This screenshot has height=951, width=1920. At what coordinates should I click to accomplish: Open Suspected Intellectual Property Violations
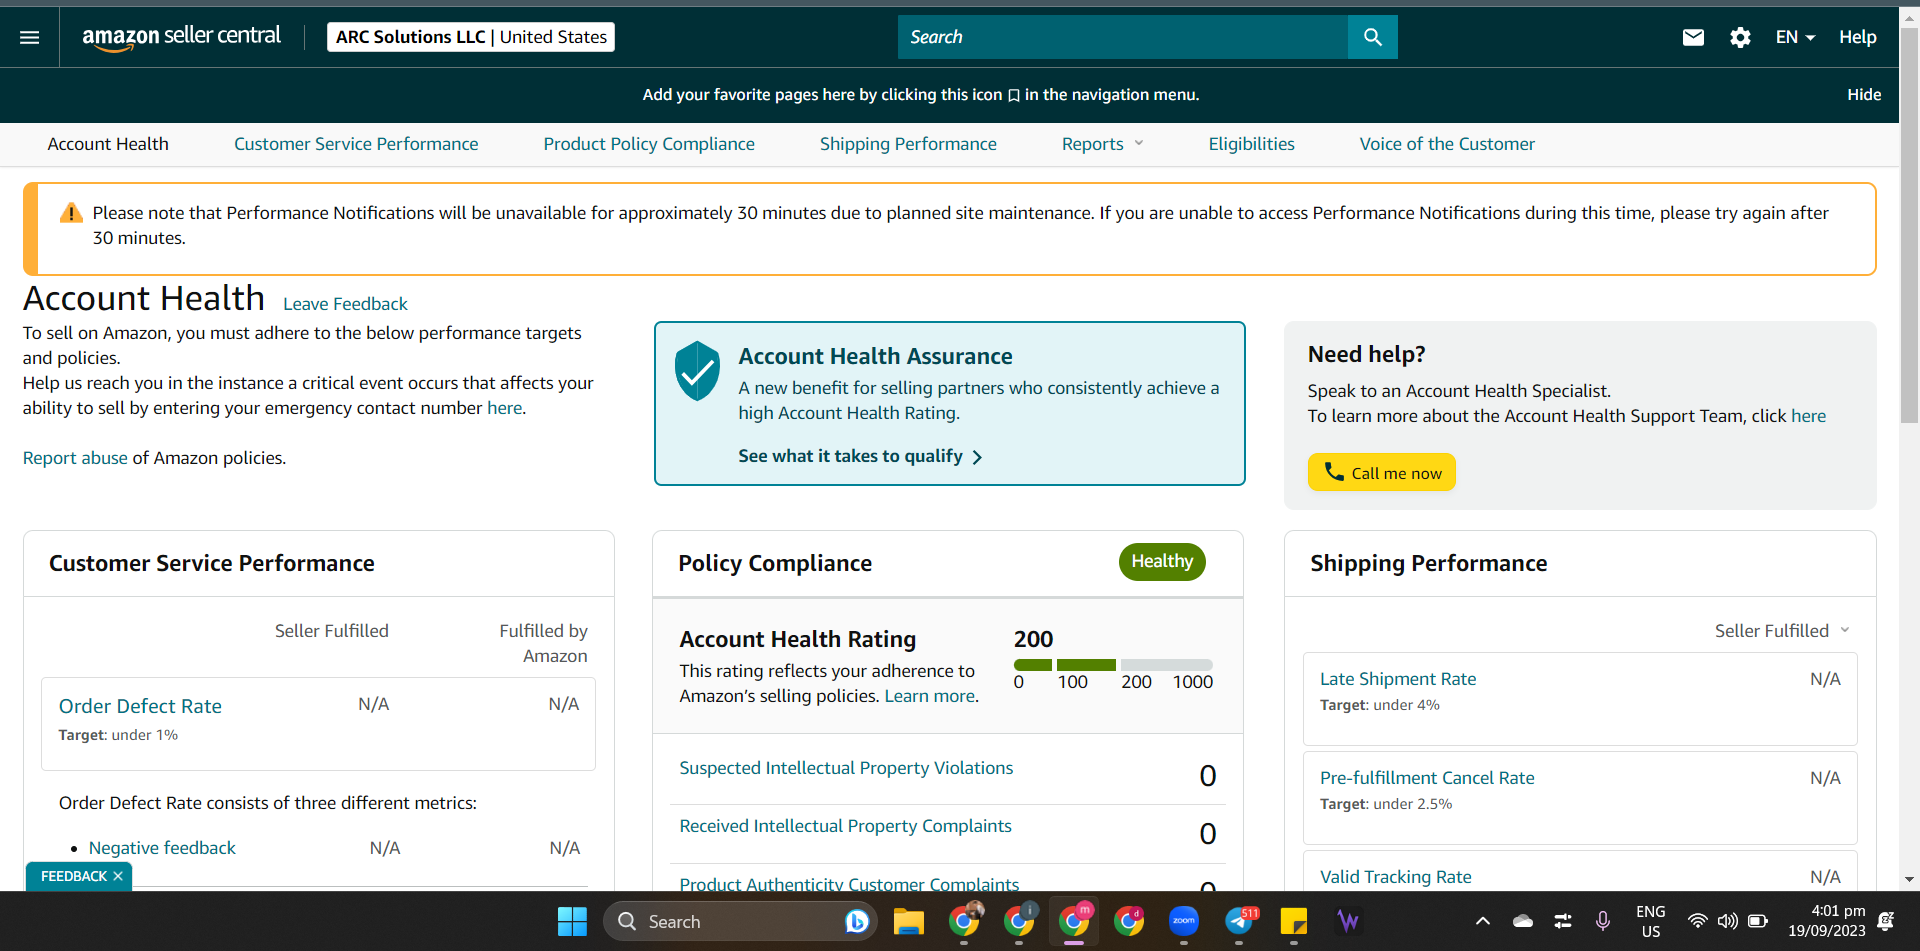[846, 768]
